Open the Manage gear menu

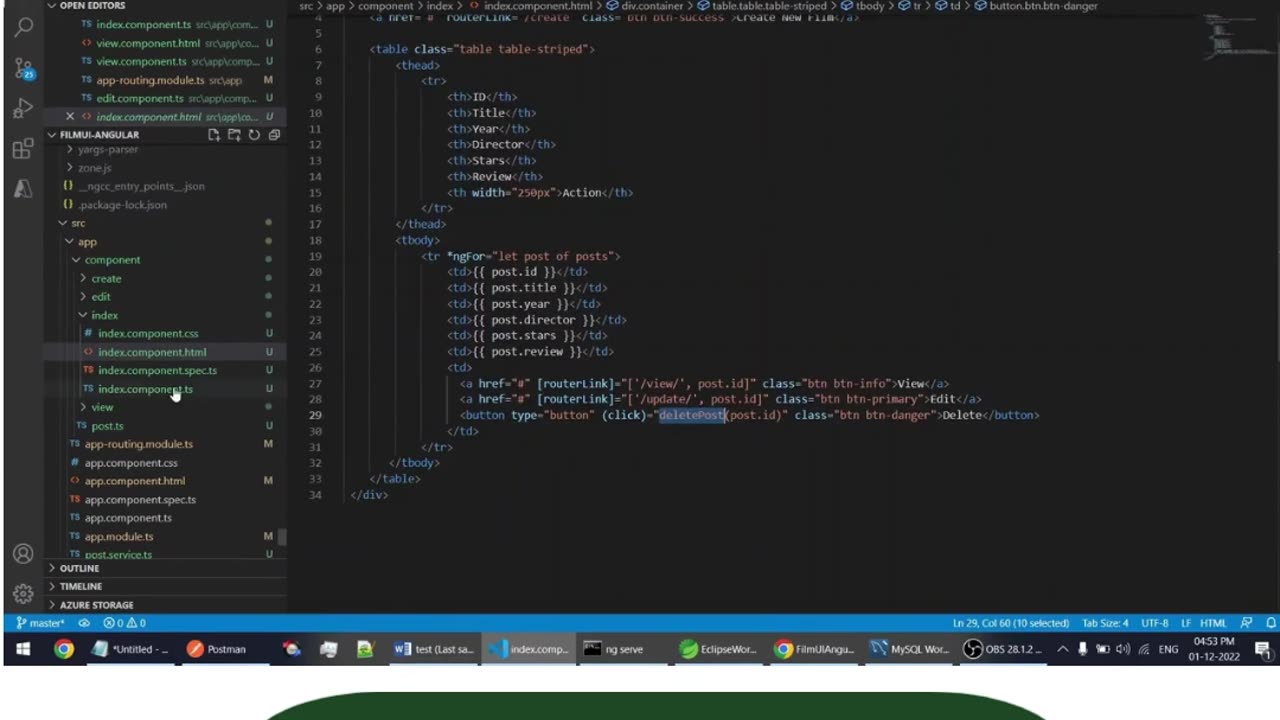(x=23, y=594)
